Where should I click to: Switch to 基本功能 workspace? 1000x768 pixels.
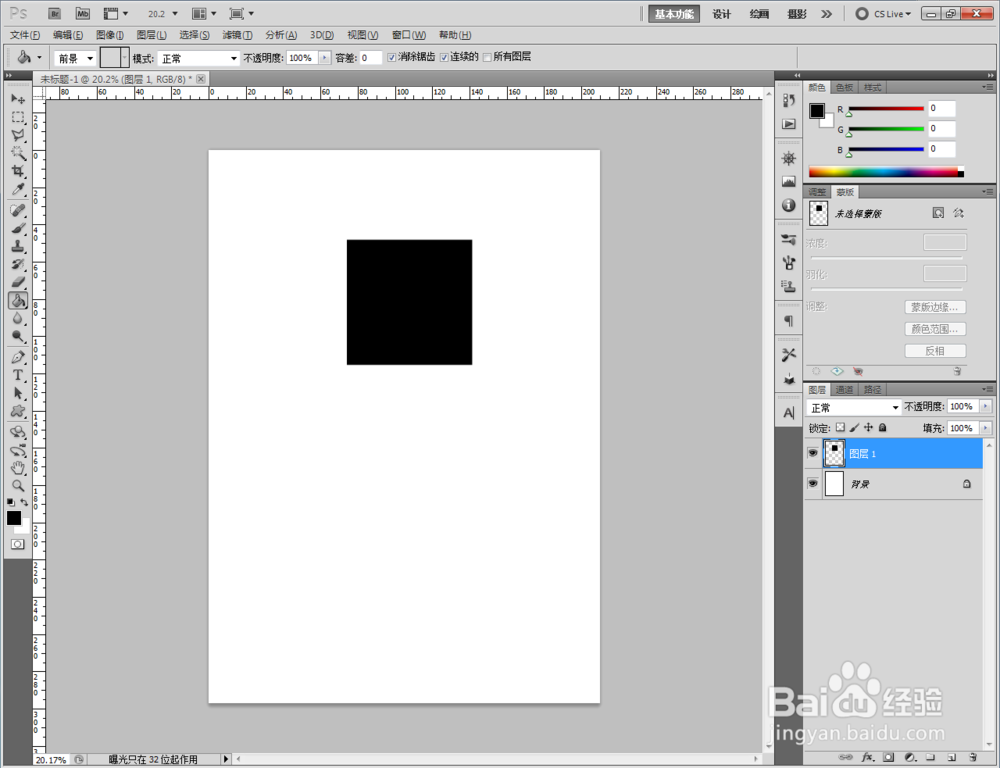[674, 13]
